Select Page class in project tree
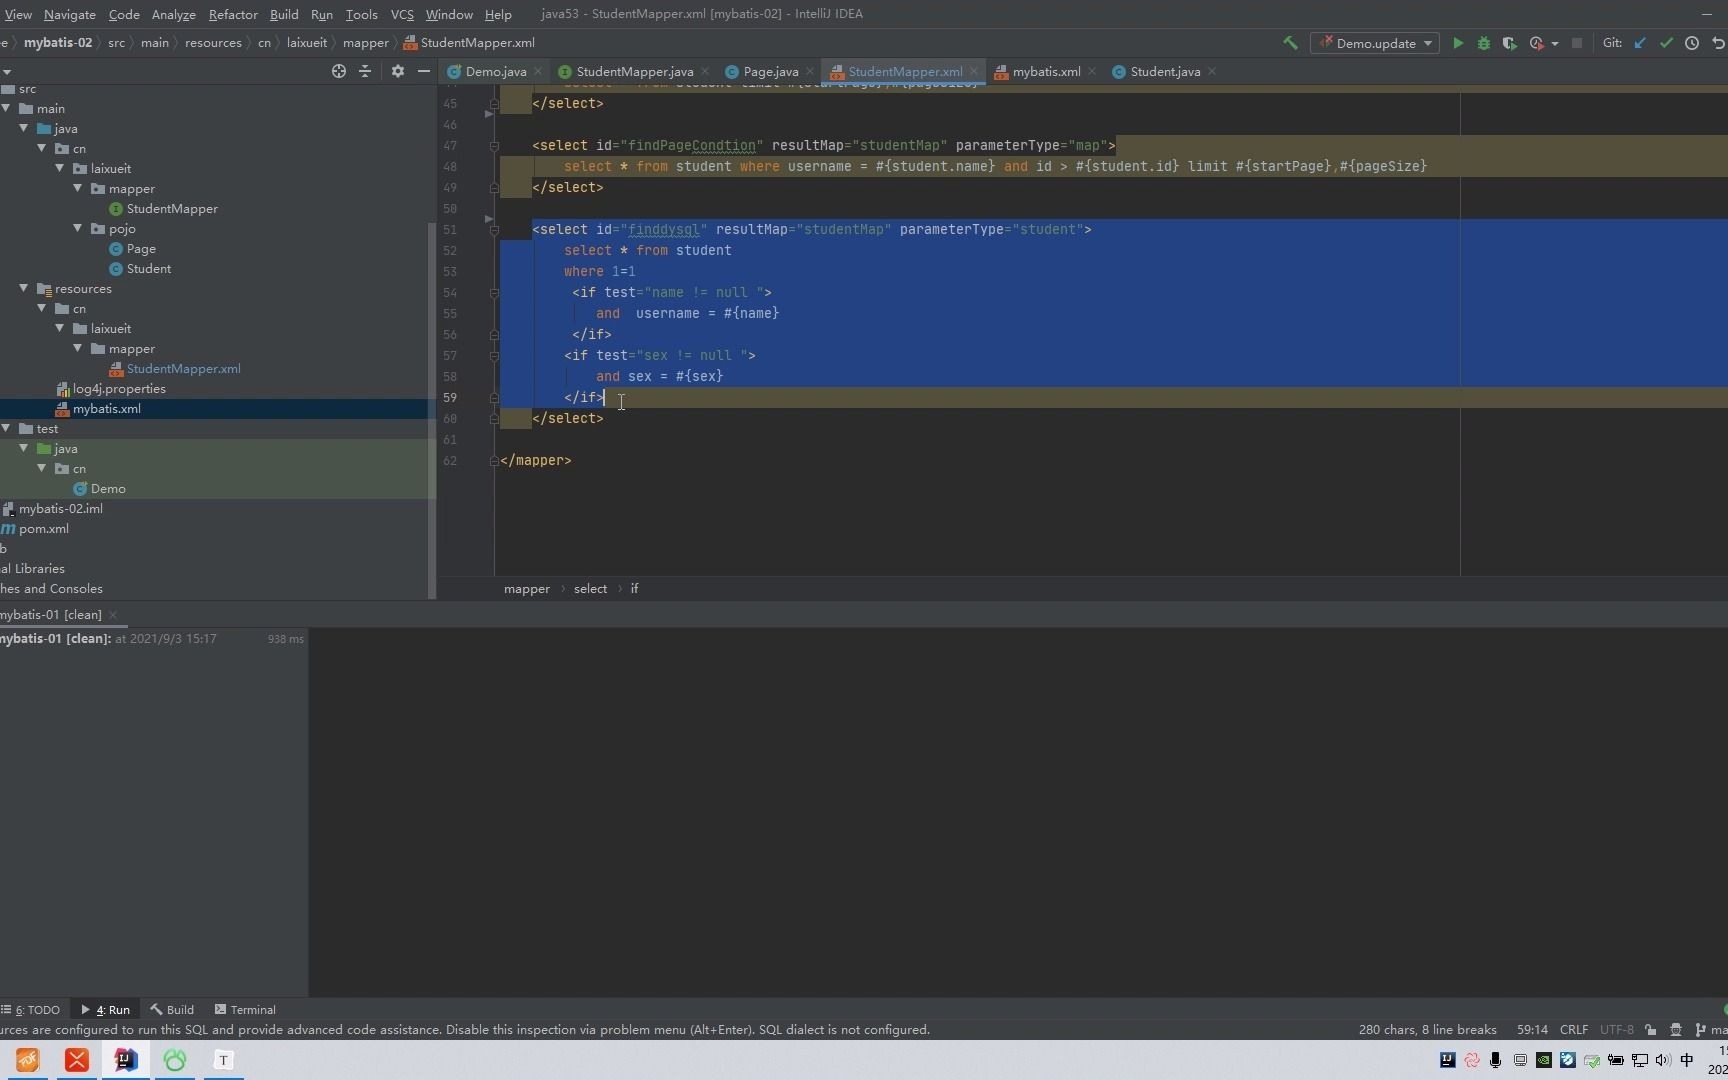This screenshot has height=1080, width=1728. pos(141,248)
